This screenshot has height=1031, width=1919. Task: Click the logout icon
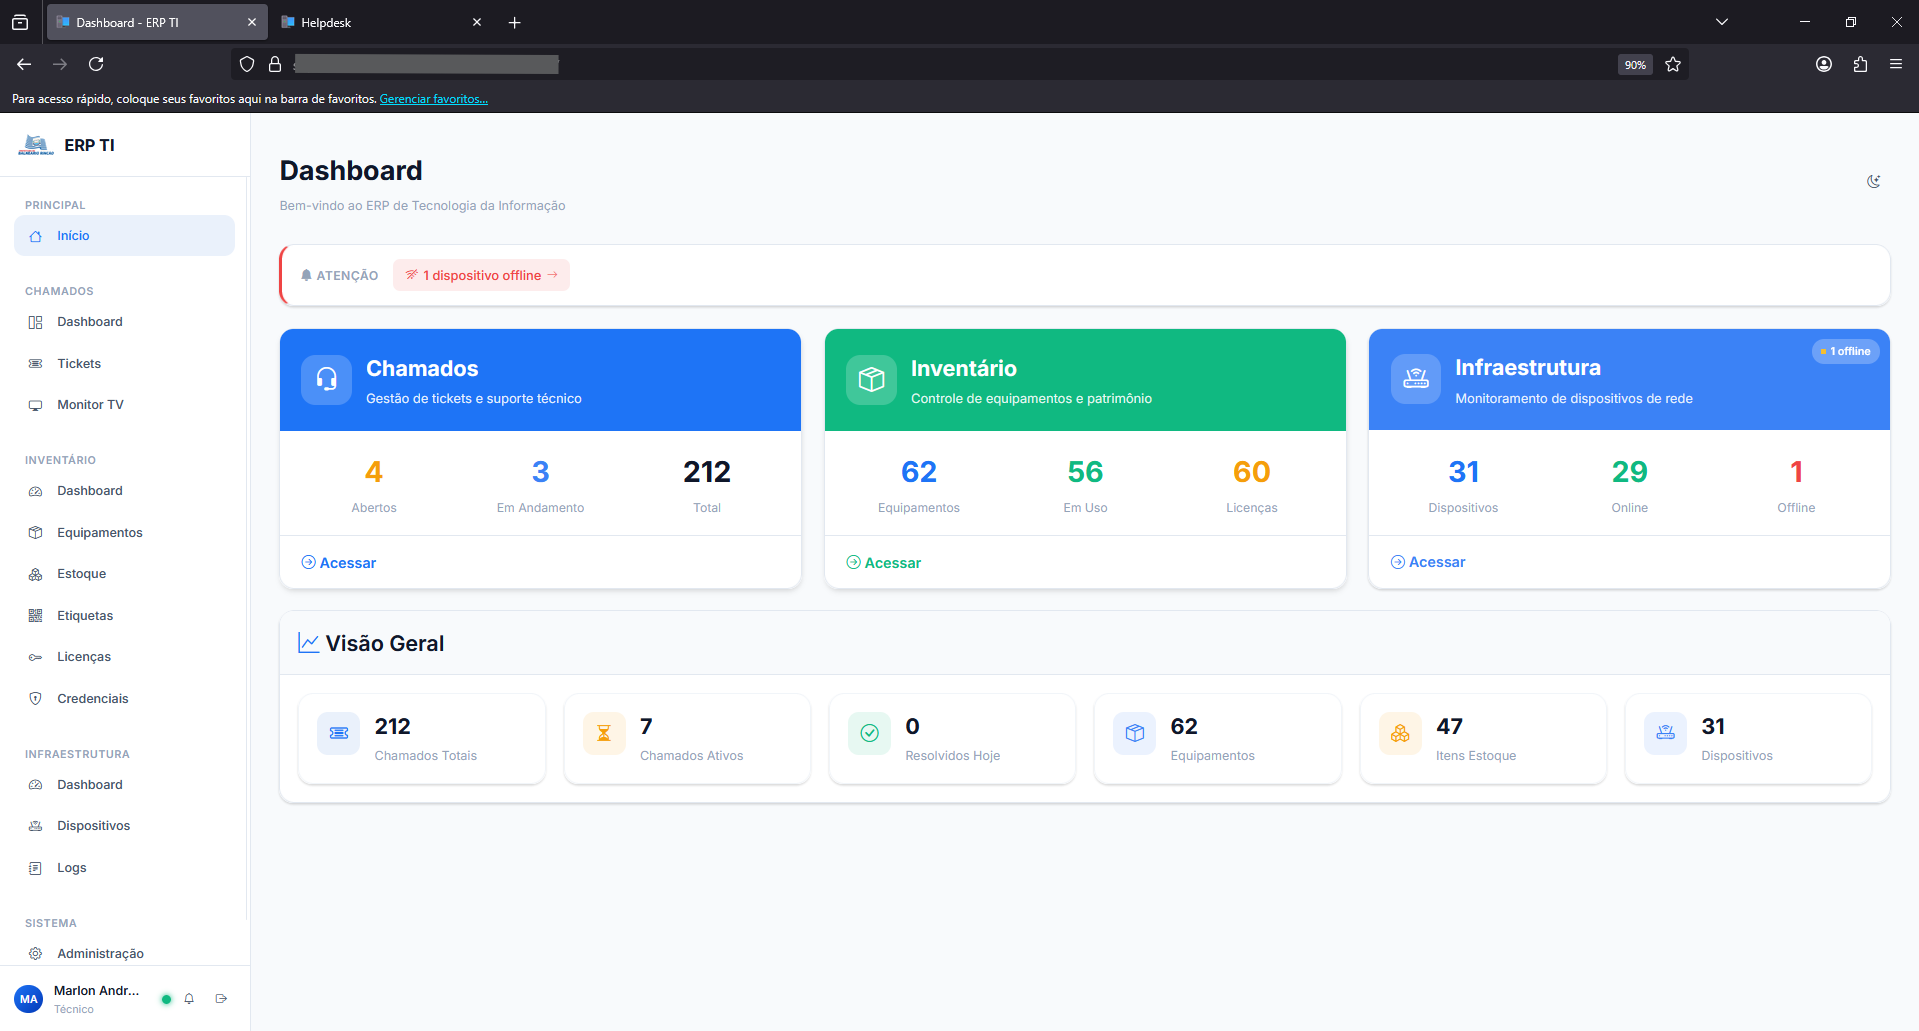221,999
